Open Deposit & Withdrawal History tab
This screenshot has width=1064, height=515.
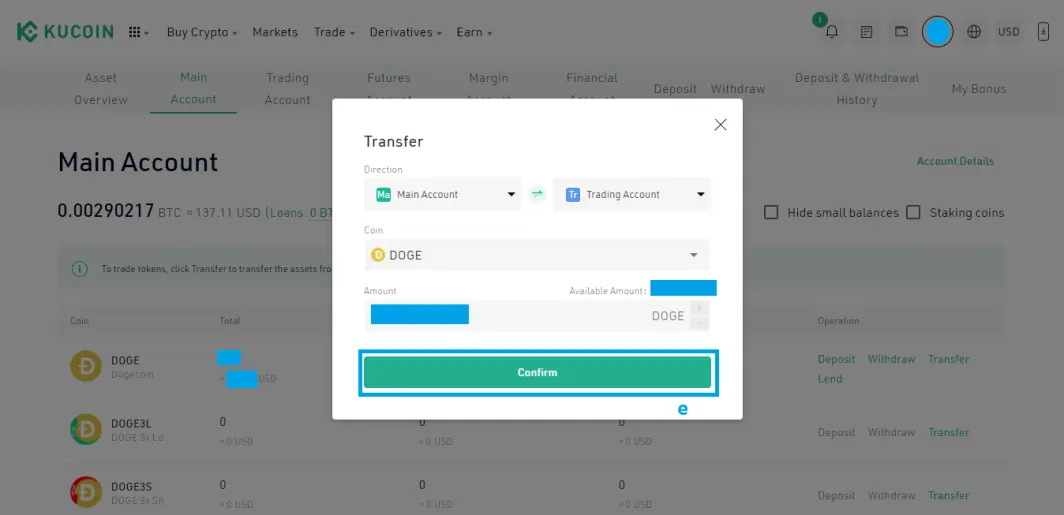pyautogui.click(x=857, y=89)
